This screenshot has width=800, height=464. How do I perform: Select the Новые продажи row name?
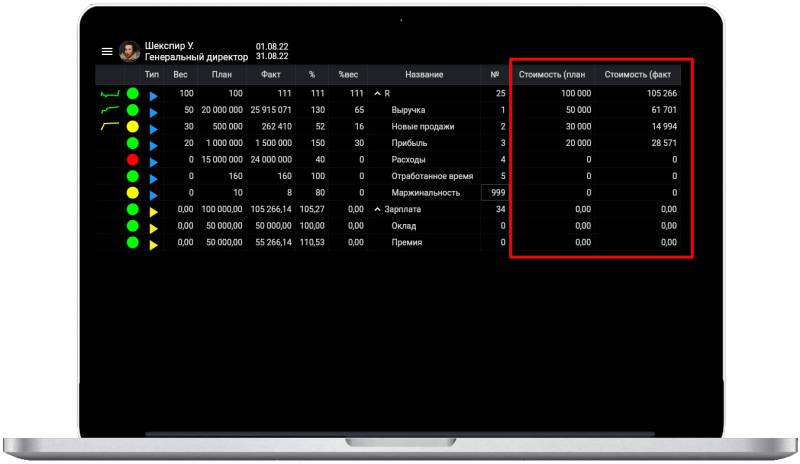click(x=422, y=127)
